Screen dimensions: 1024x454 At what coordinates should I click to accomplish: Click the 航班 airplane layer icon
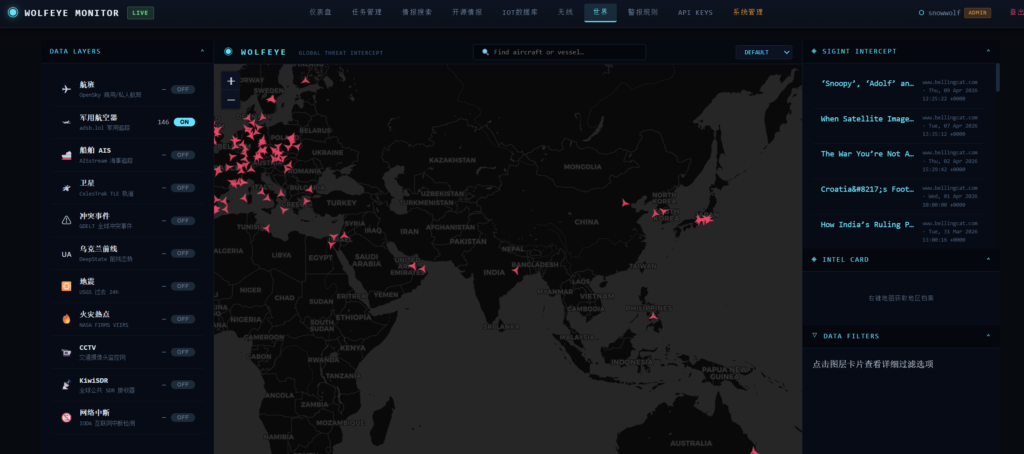click(66, 89)
